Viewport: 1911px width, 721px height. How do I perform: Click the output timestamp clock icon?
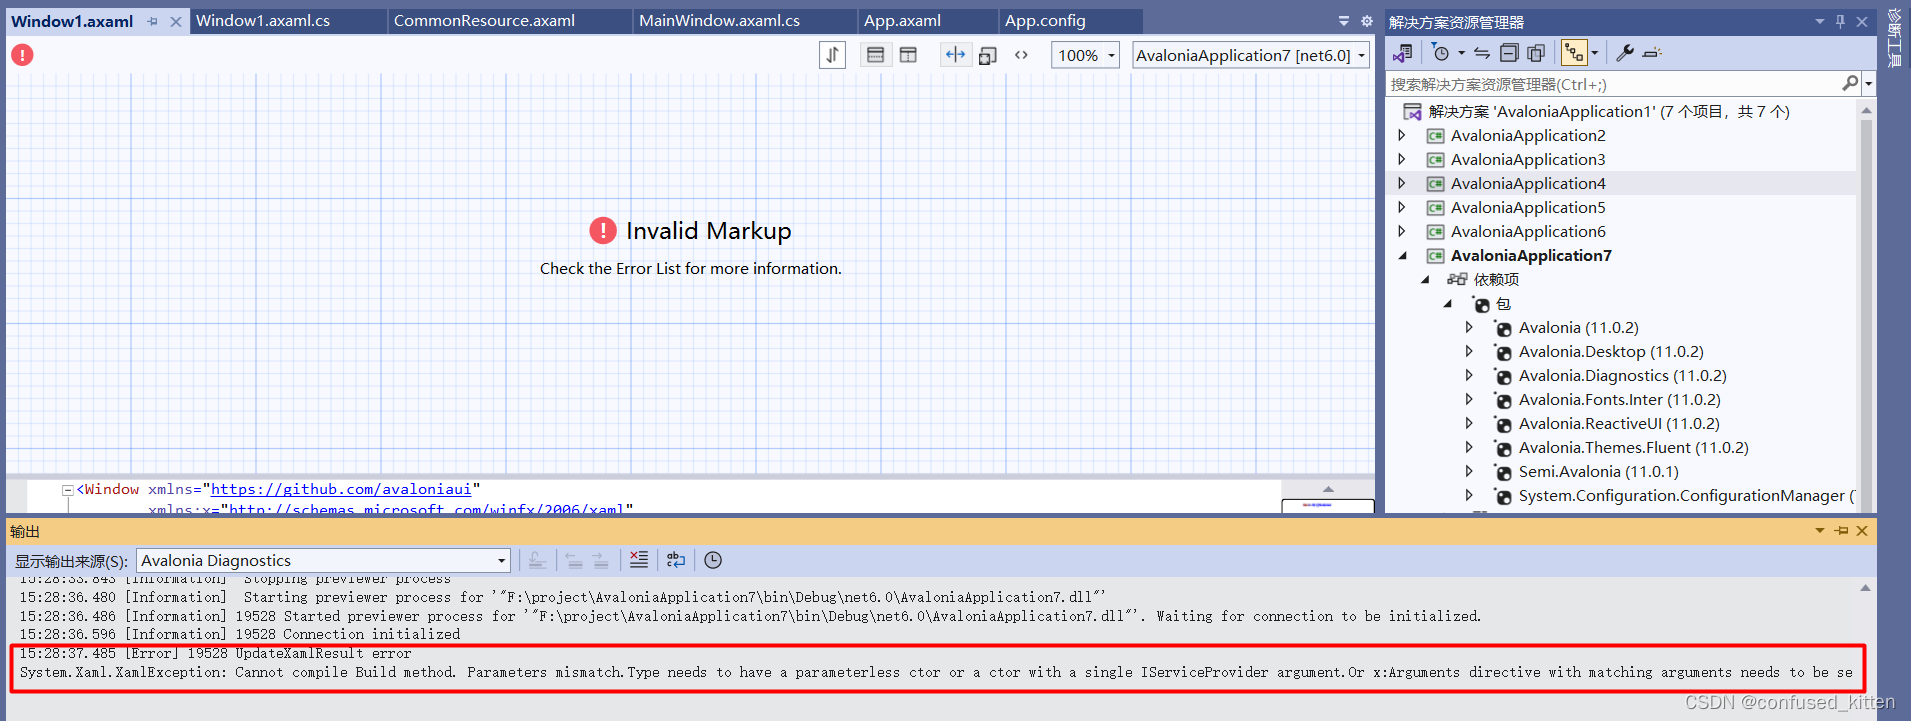pos(713,560)
